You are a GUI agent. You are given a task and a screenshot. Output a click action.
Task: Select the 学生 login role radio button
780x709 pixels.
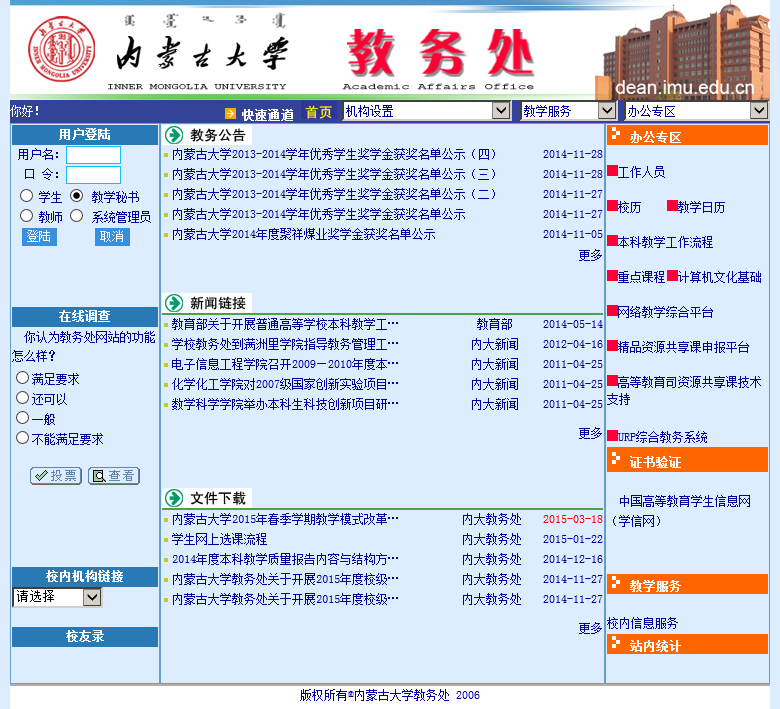(26, 196)
